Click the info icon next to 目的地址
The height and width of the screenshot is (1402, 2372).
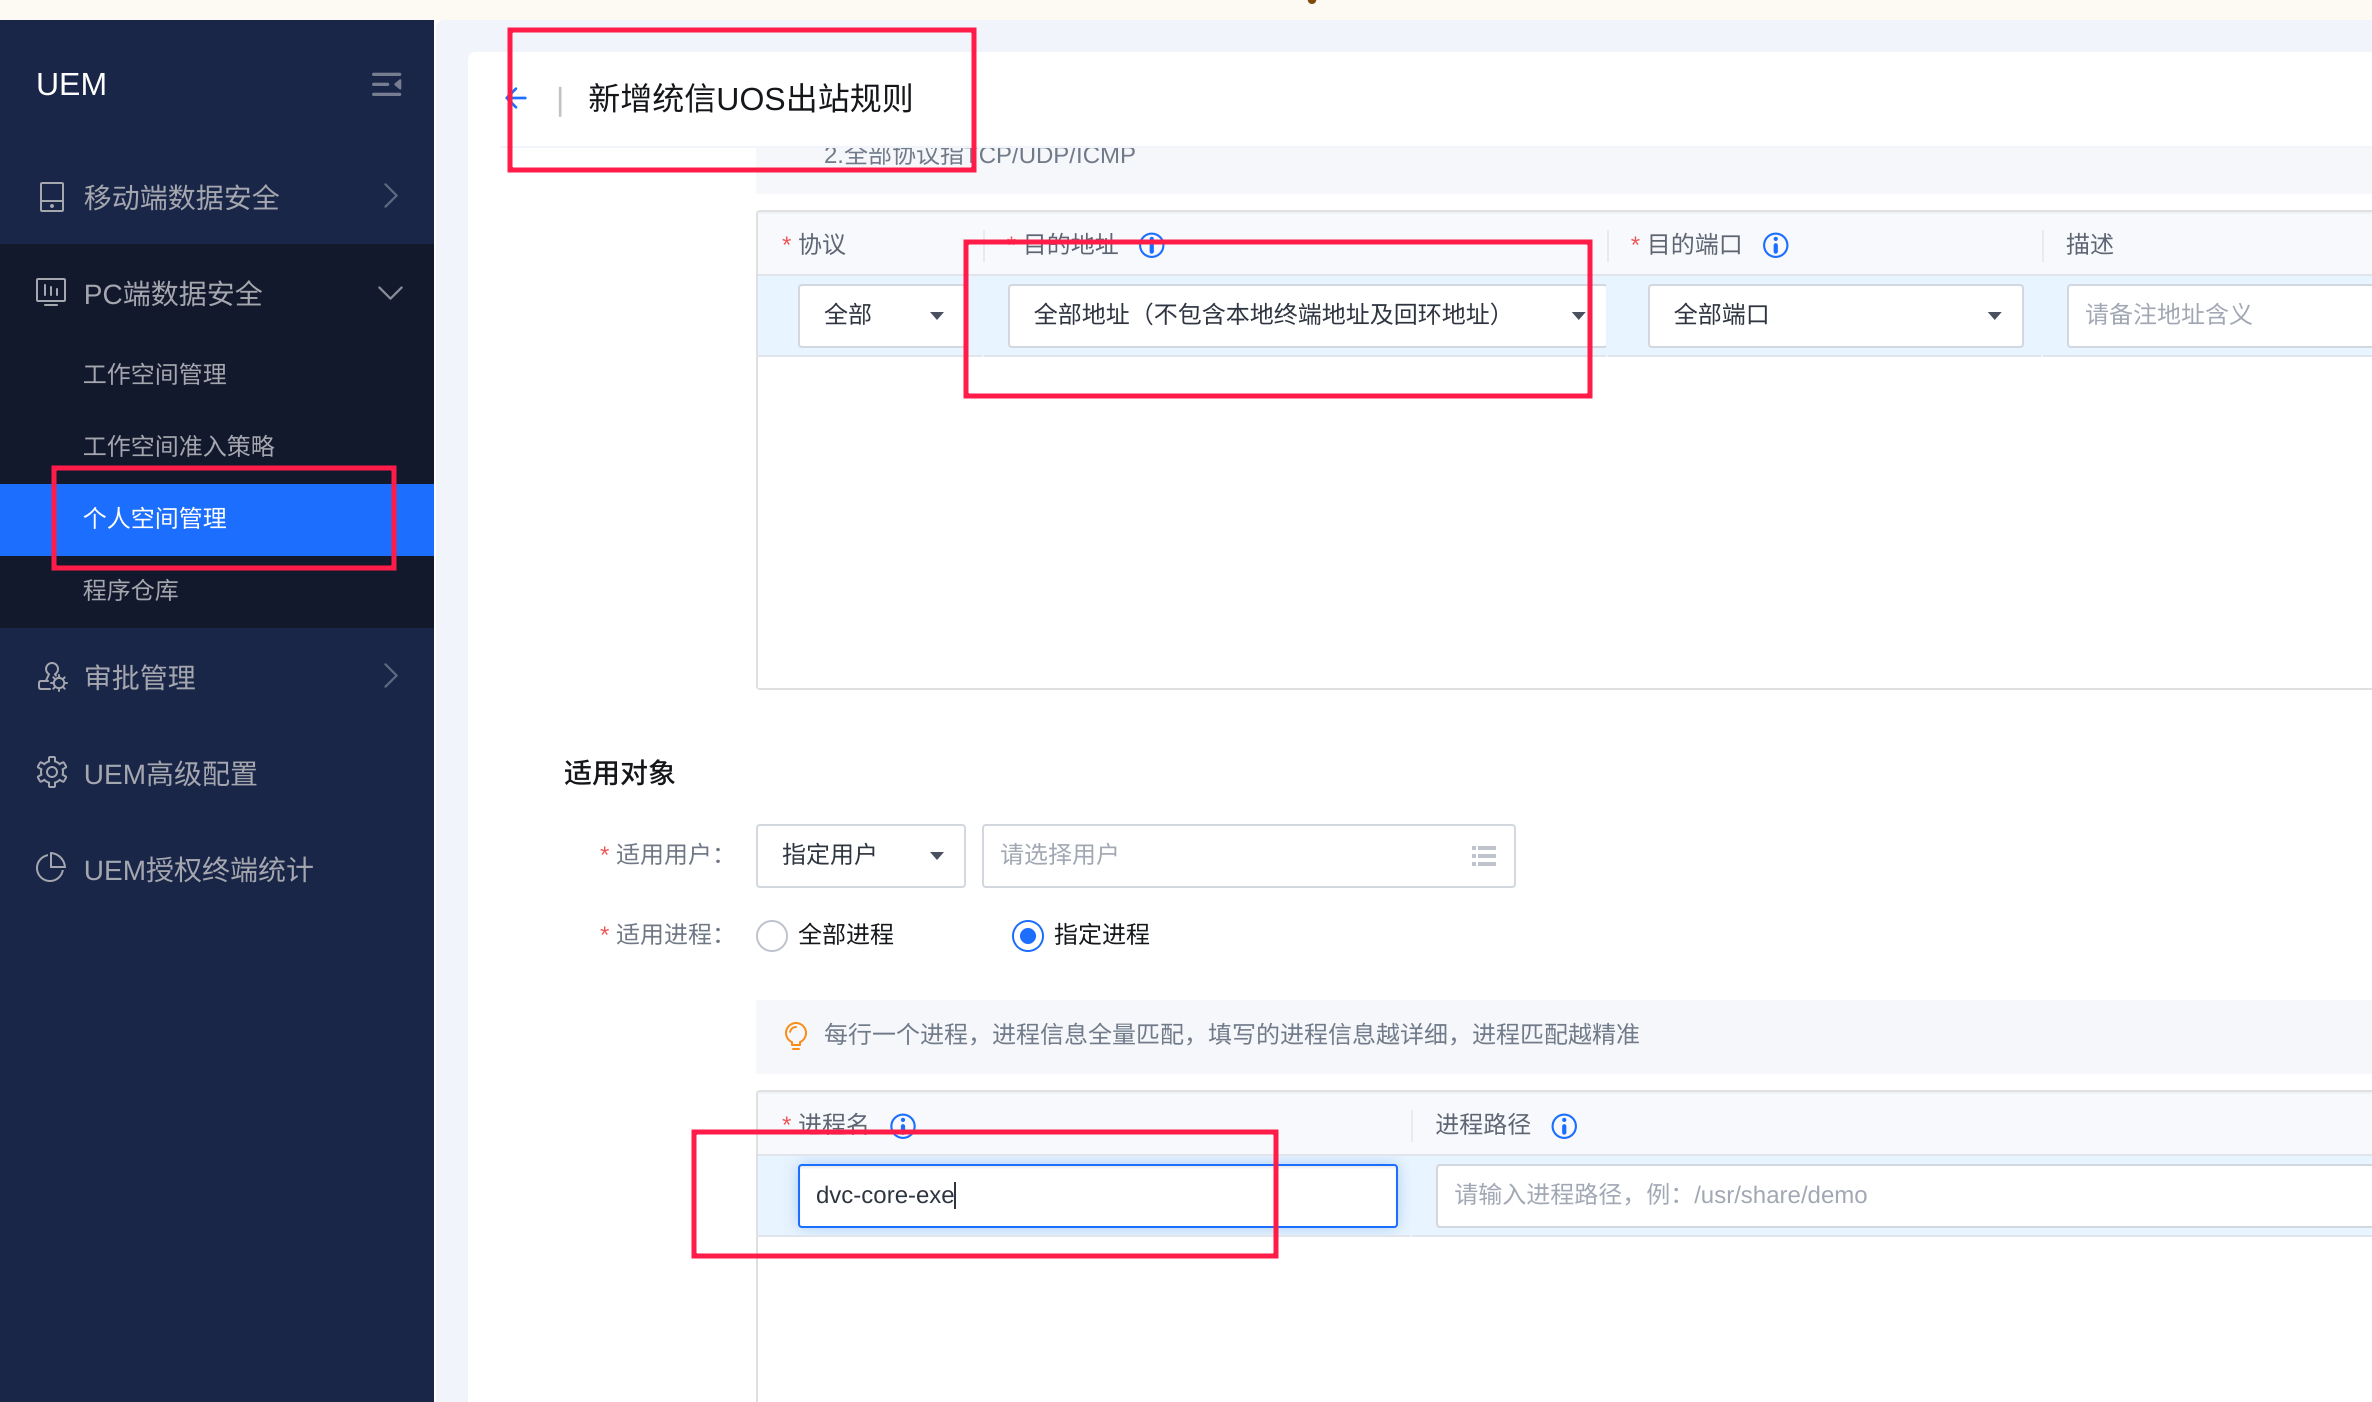tap(1152, 245)
